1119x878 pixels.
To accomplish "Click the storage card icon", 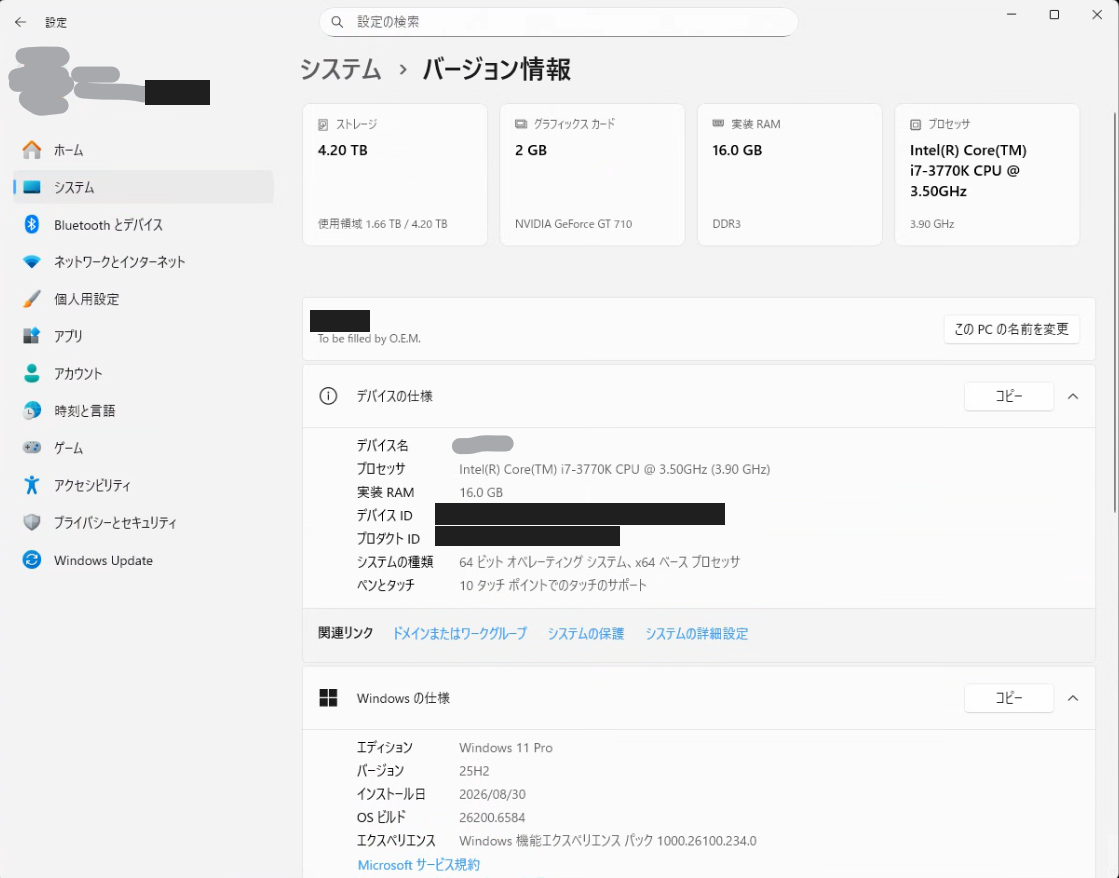I will point(323,125).
